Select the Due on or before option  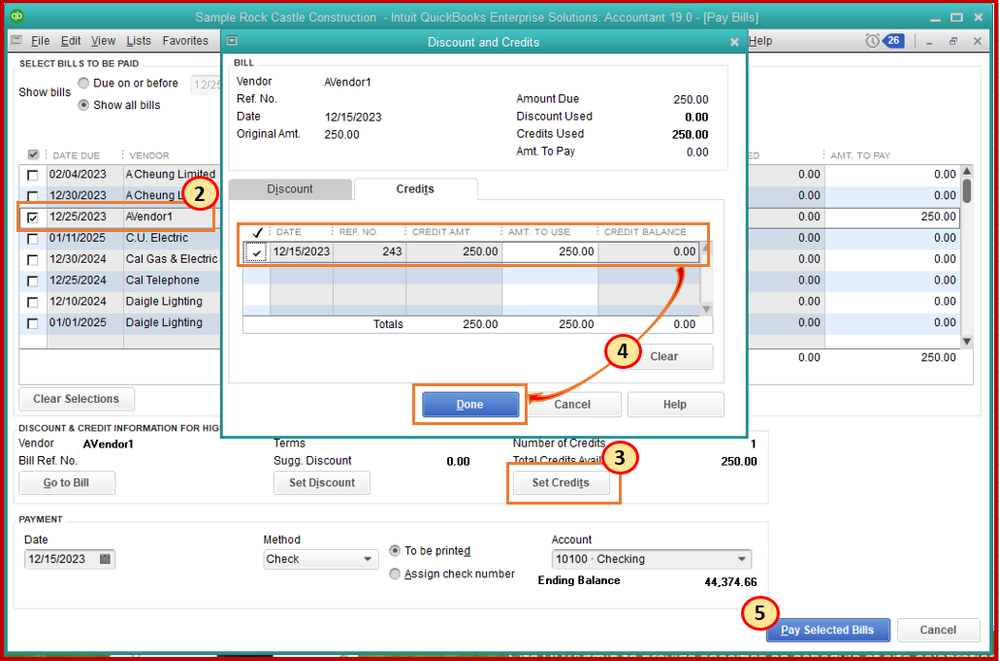[84, 83]
